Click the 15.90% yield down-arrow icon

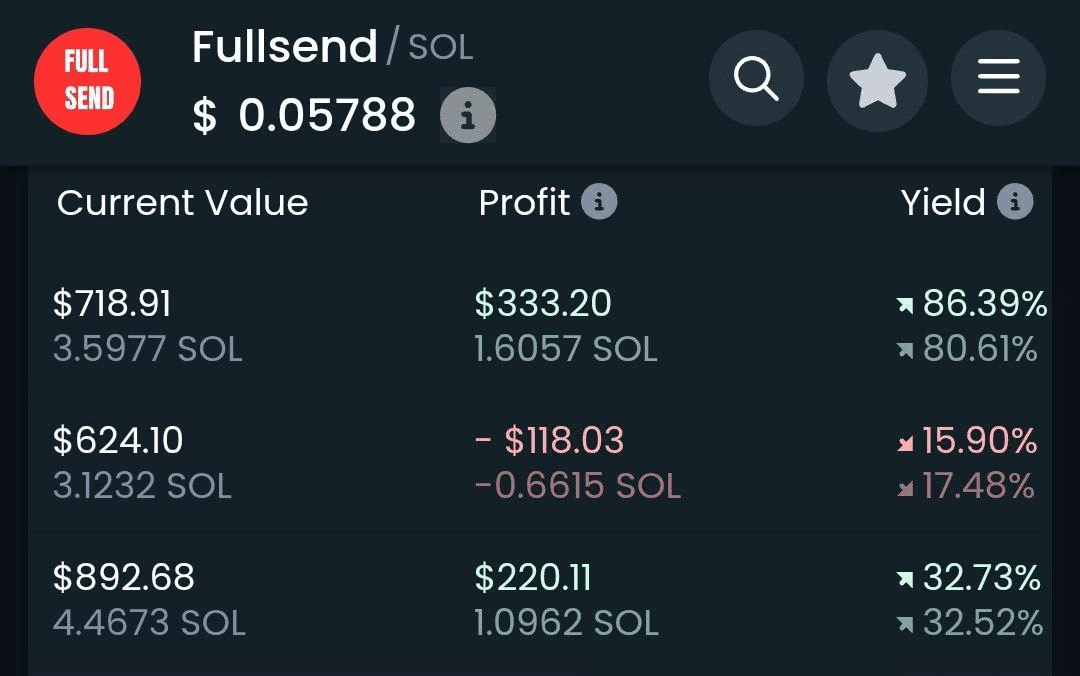(x=905, y=443)
